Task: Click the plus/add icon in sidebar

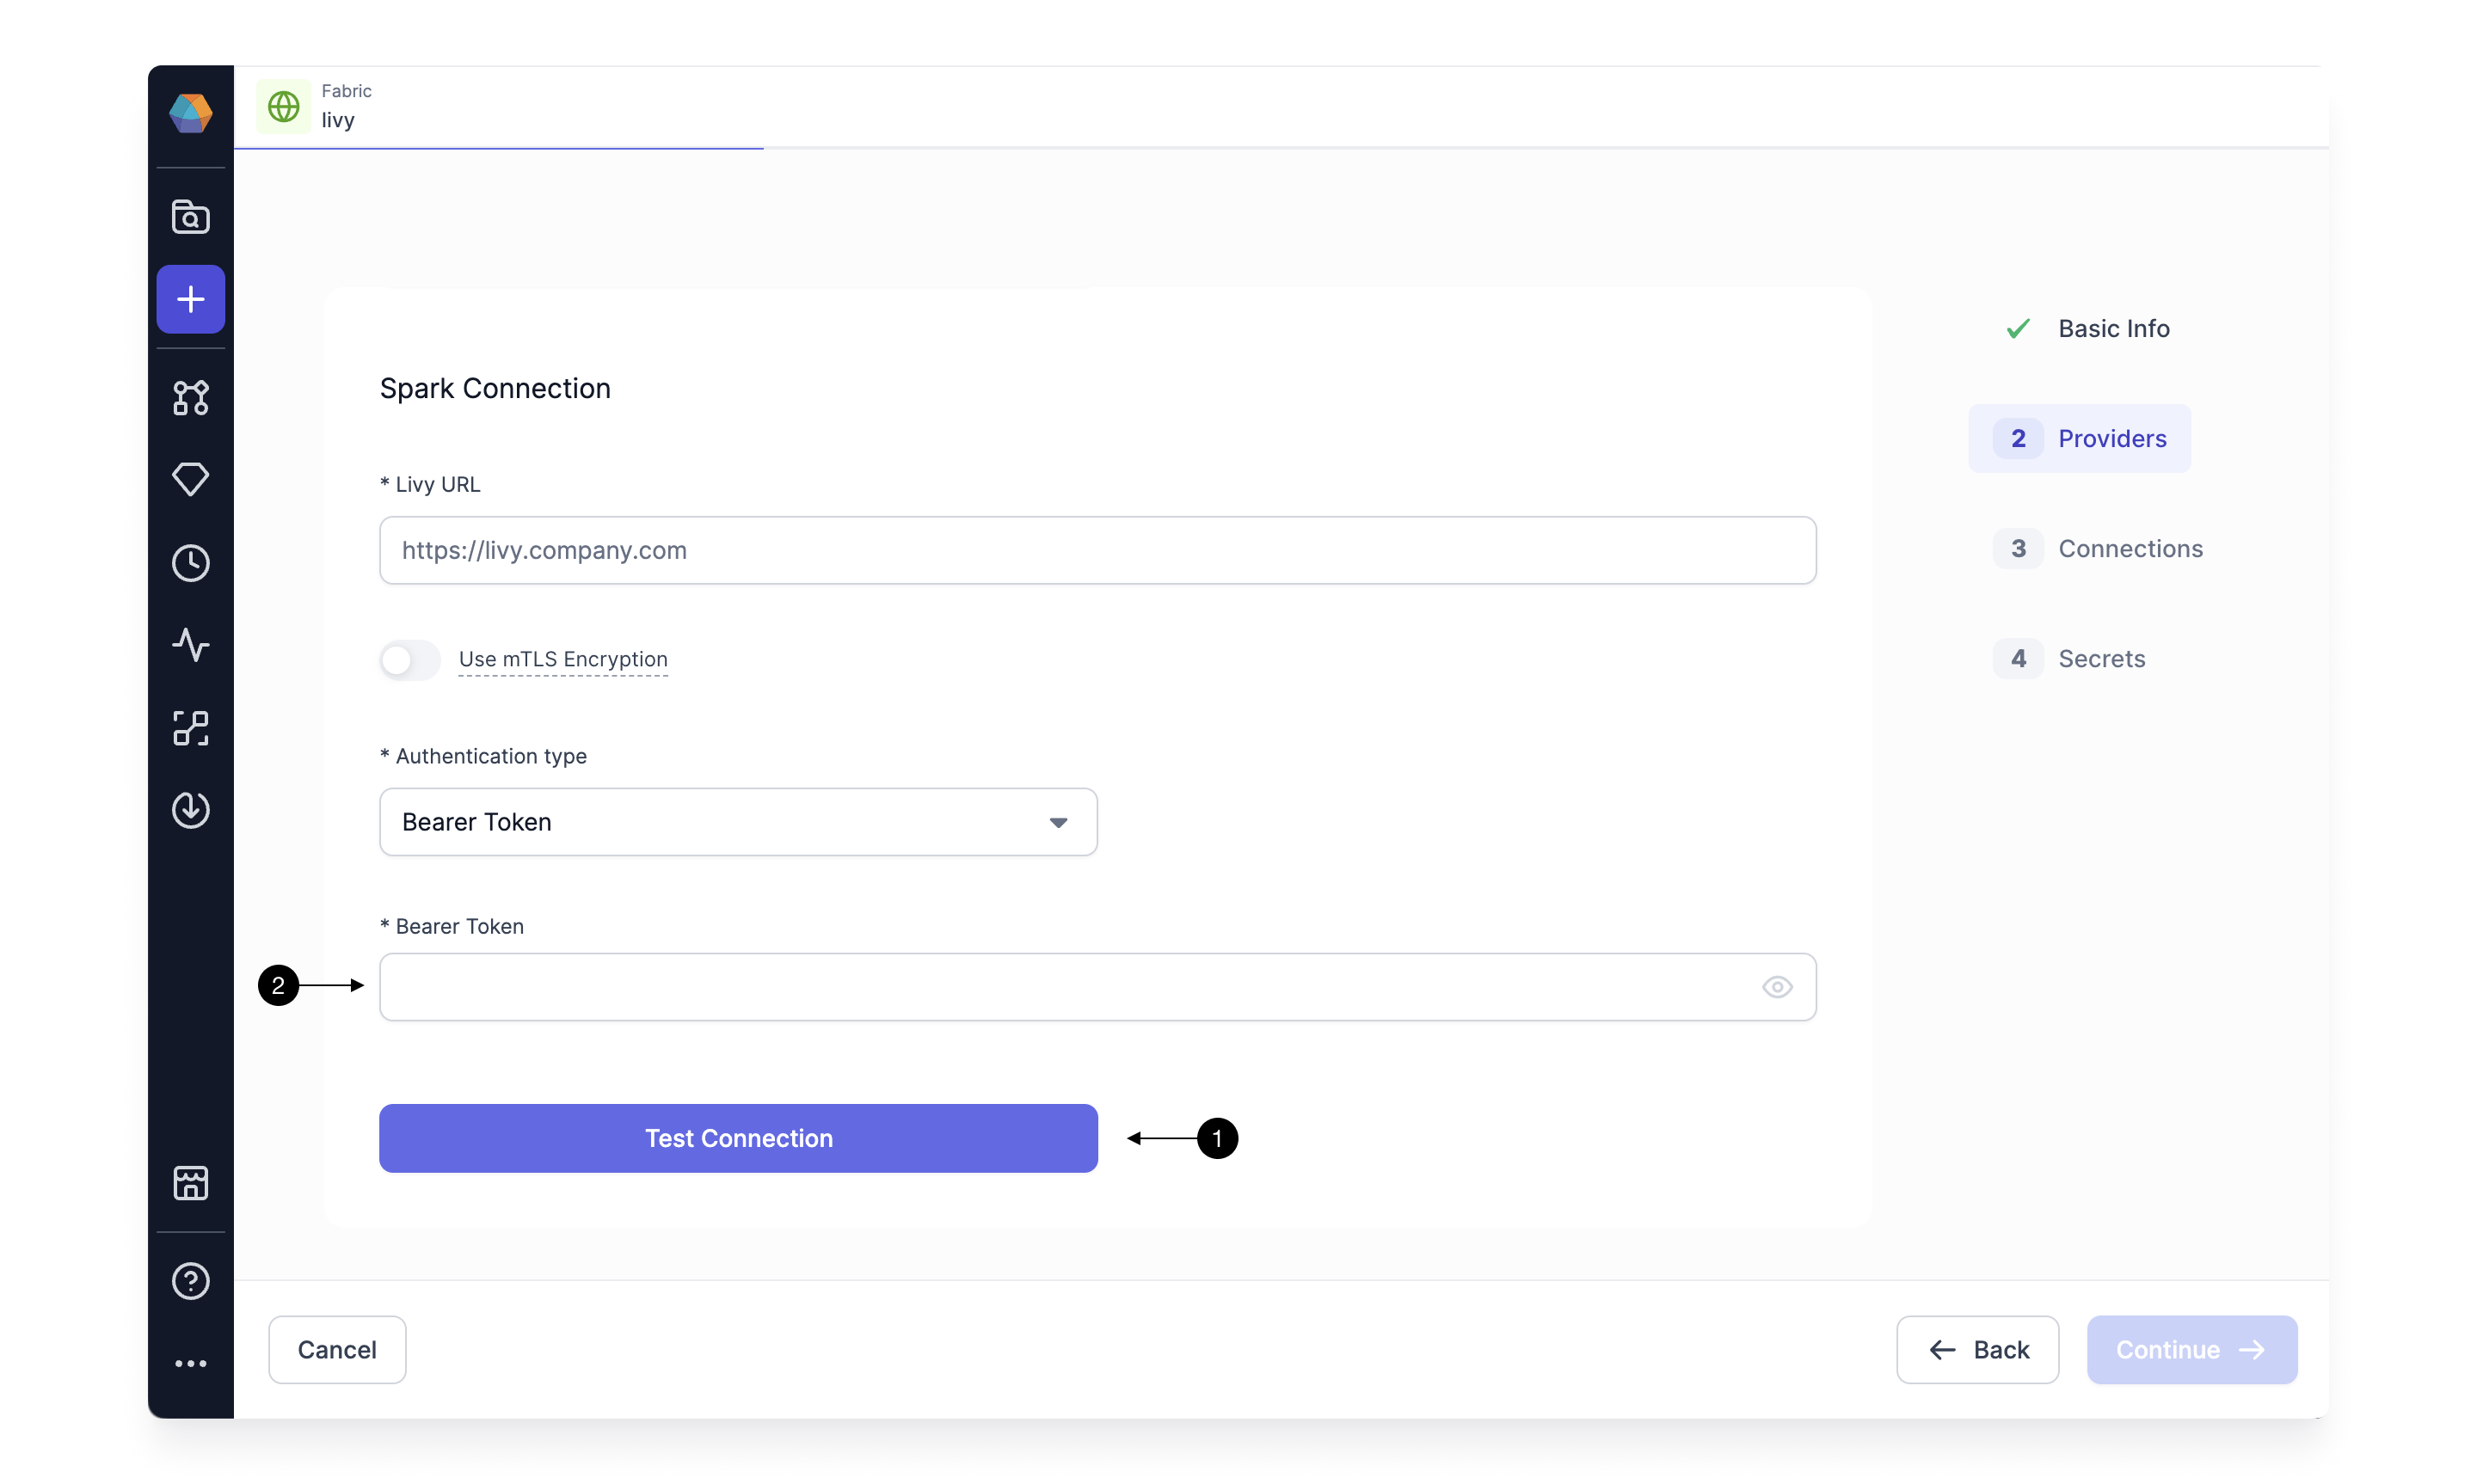Action: pos(191,298)
